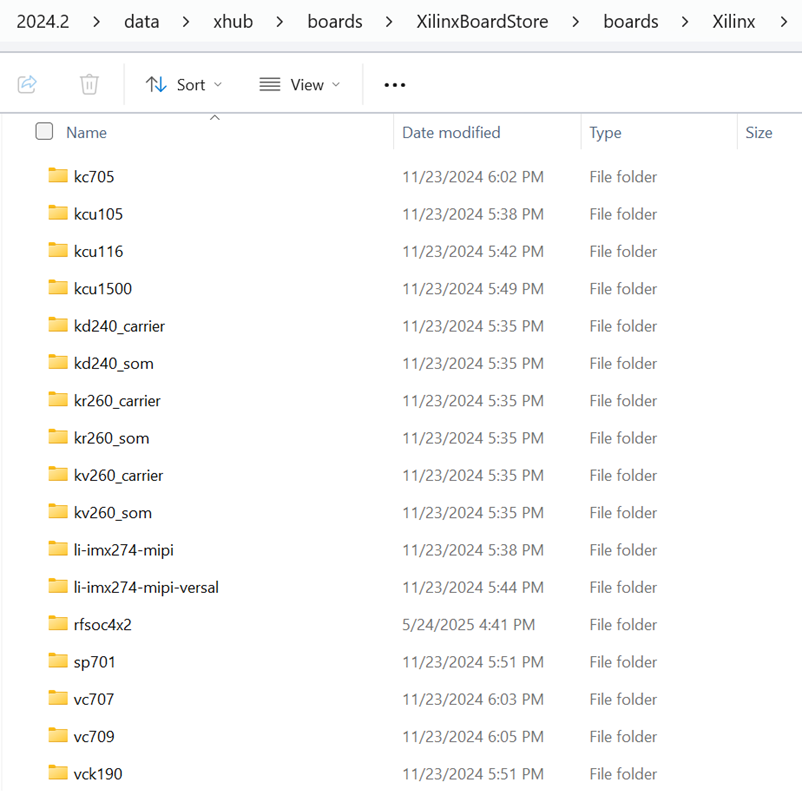The image size is (802, 802).
Task: Sort by the Type column header
Action: (605, 133)
